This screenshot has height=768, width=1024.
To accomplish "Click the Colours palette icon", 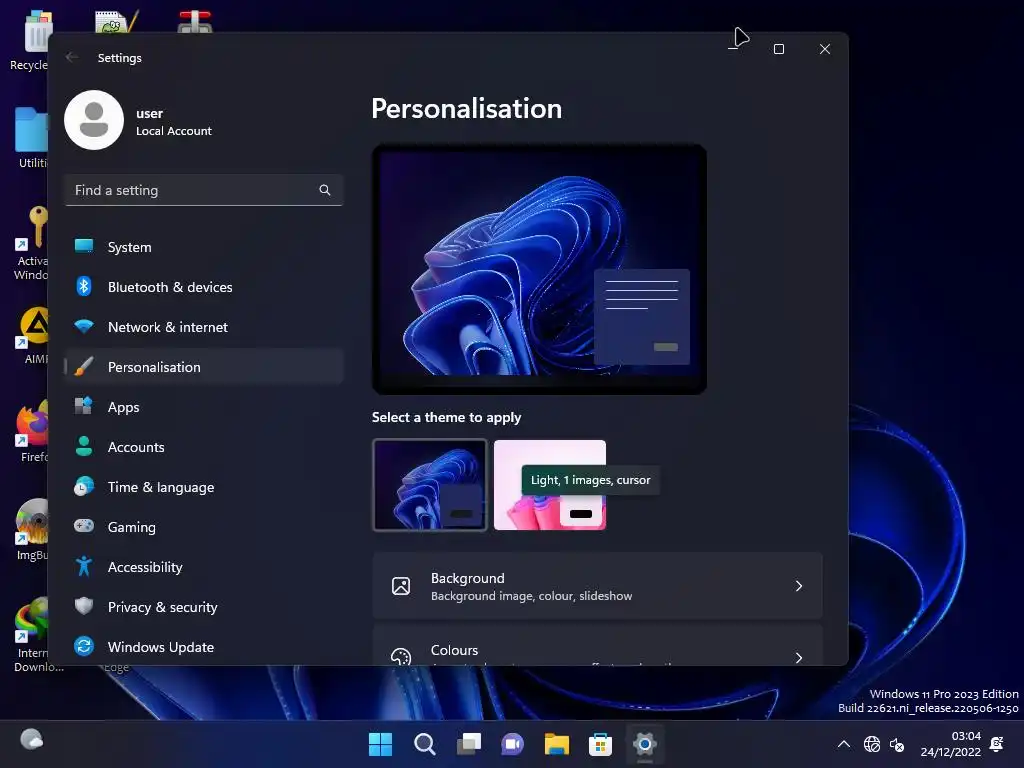I will point(401,656).
